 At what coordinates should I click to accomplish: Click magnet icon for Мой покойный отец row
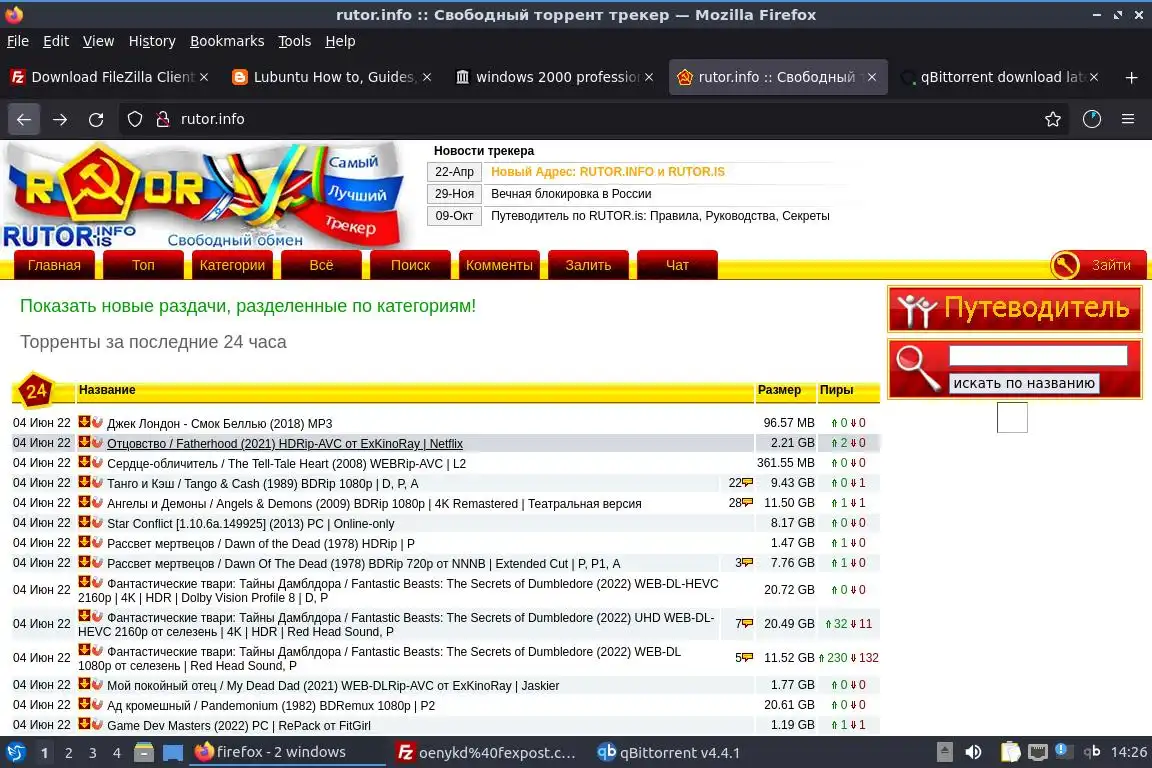click(x=98, y=684)
